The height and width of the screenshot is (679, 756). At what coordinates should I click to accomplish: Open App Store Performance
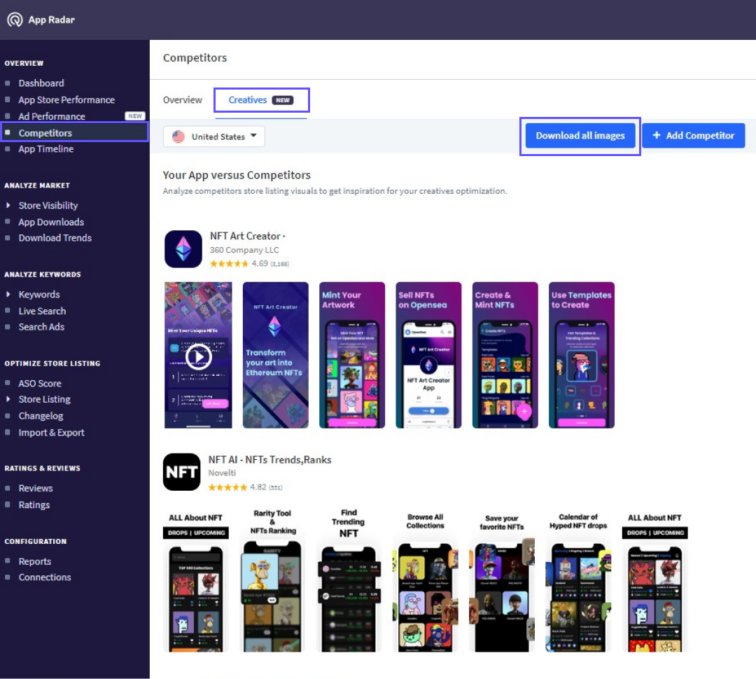pyautogui.click(x=67, y=100)
